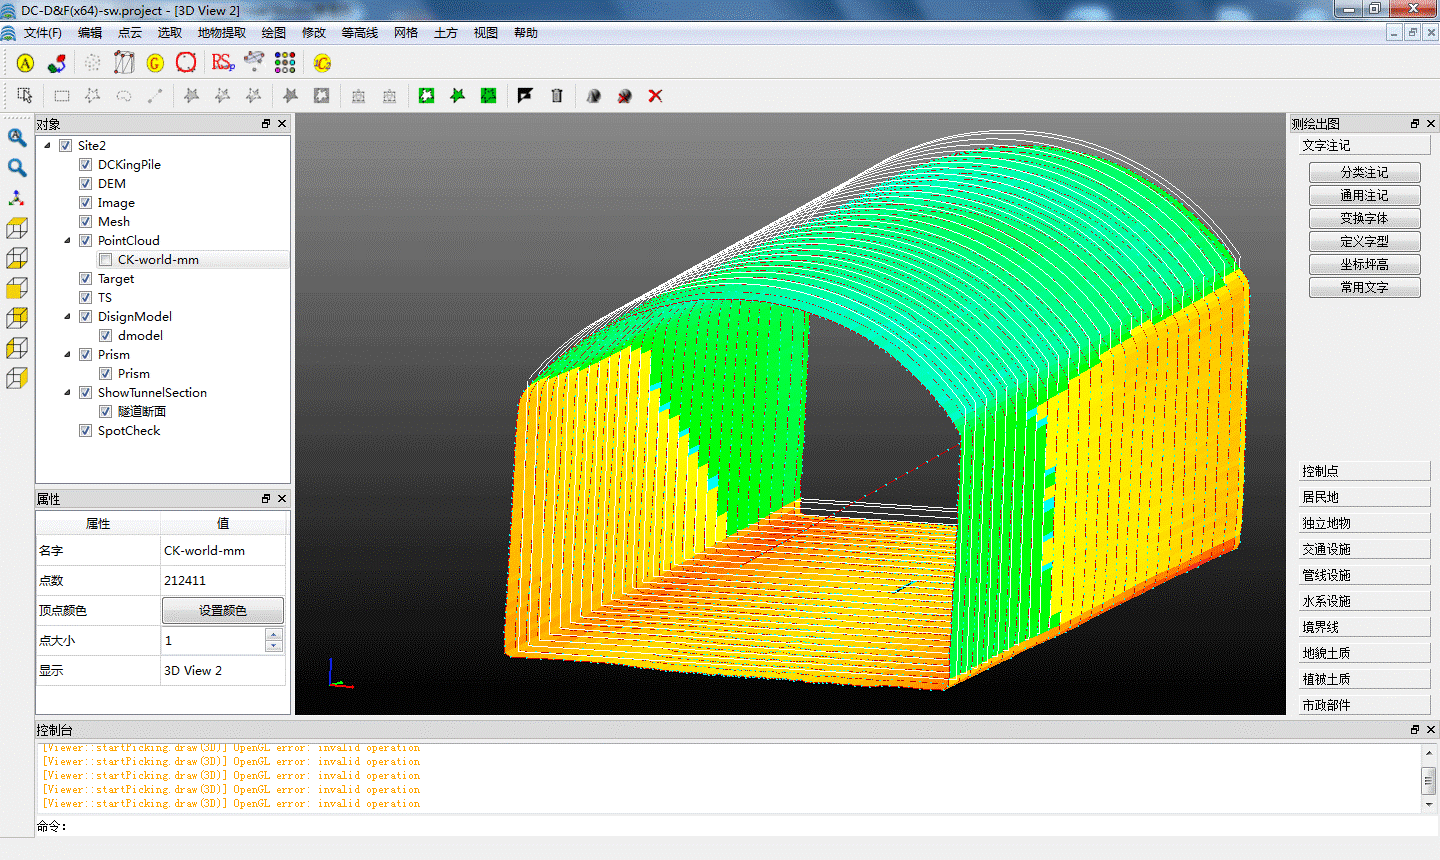The width and height of the screenshot is (1440, 860).
Task: Click the yellow circle 'A' toolbar icon
Action: click(26, 63)
